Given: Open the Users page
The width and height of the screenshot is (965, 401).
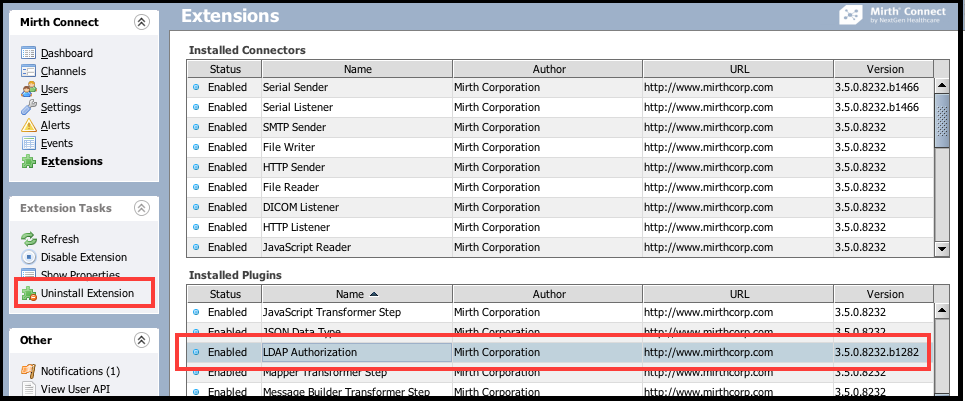Looking at the screenshot, I should (x=54, y=89).
